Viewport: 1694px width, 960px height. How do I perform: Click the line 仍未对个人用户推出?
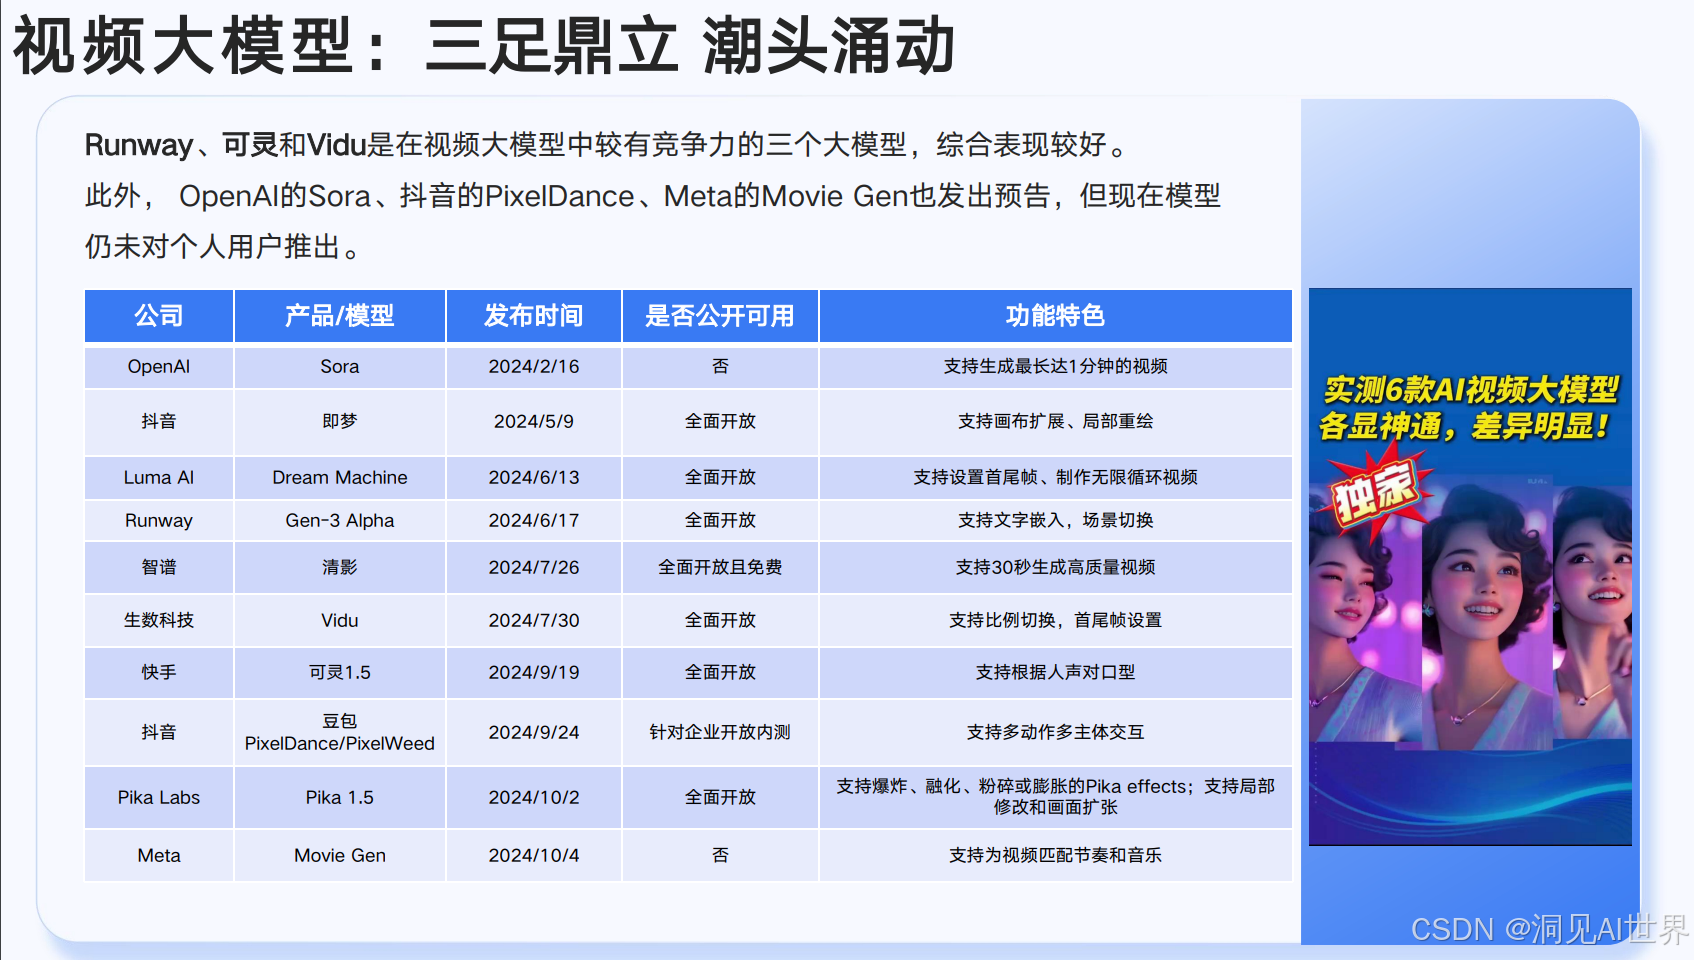(222, 247)
